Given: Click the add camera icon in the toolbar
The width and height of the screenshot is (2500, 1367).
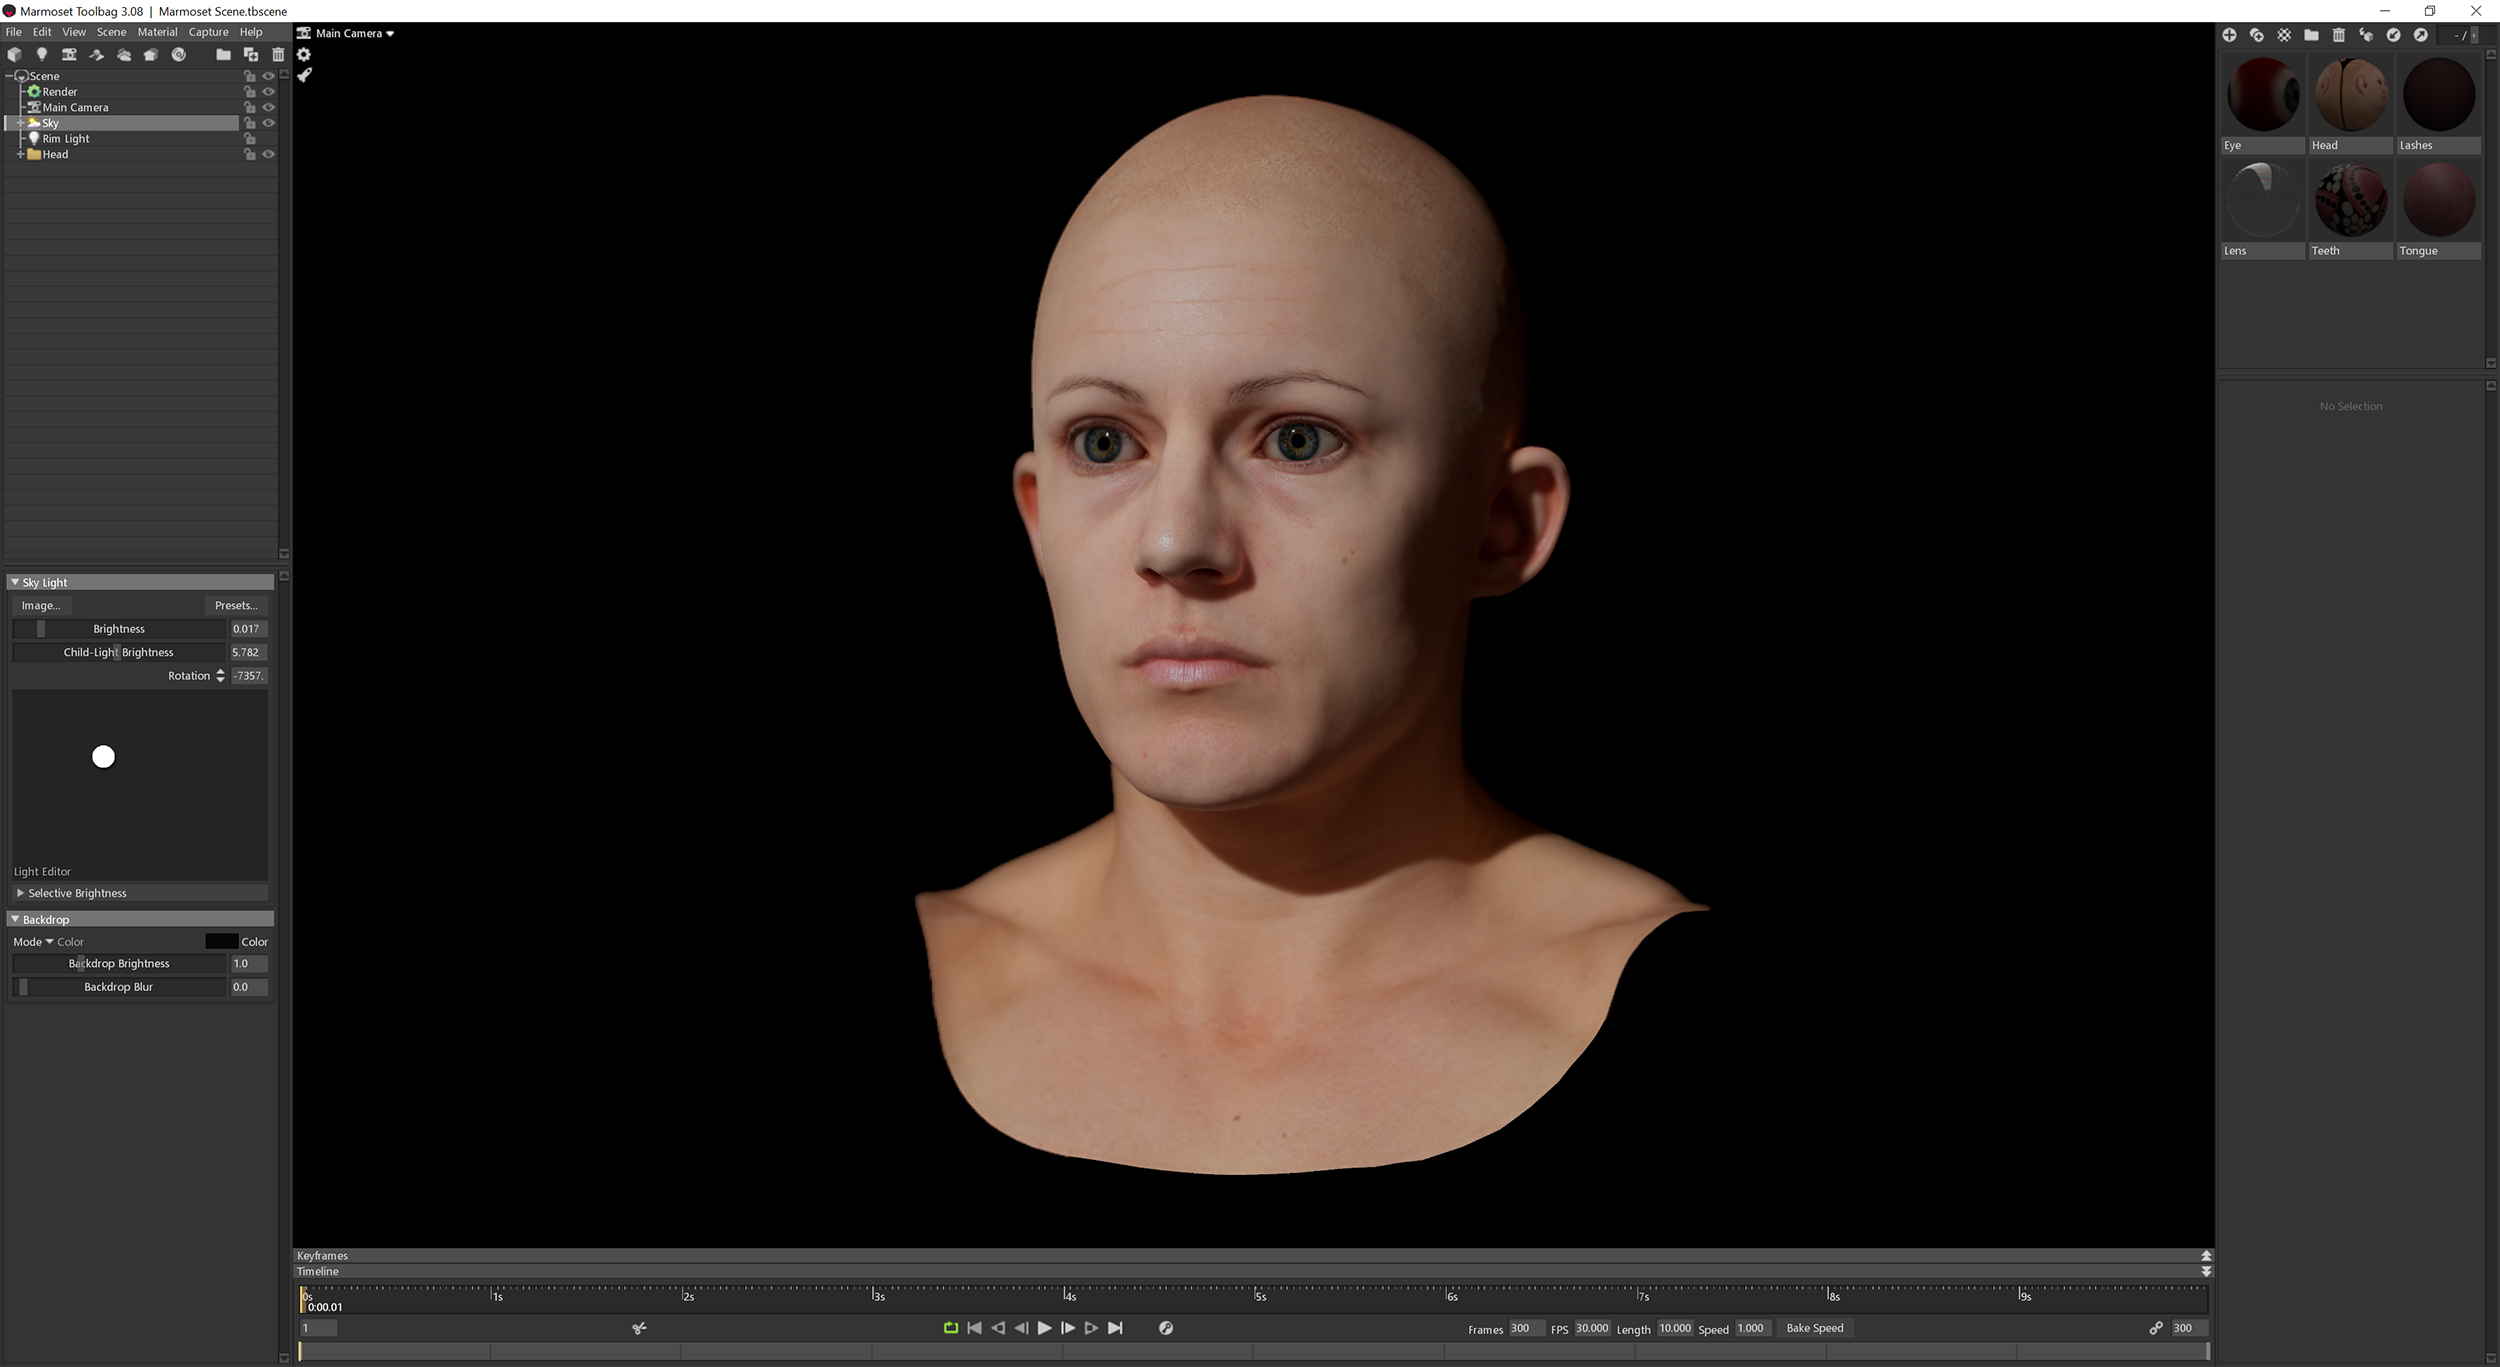Looking at the screenshot, I should tap(70, 55).
